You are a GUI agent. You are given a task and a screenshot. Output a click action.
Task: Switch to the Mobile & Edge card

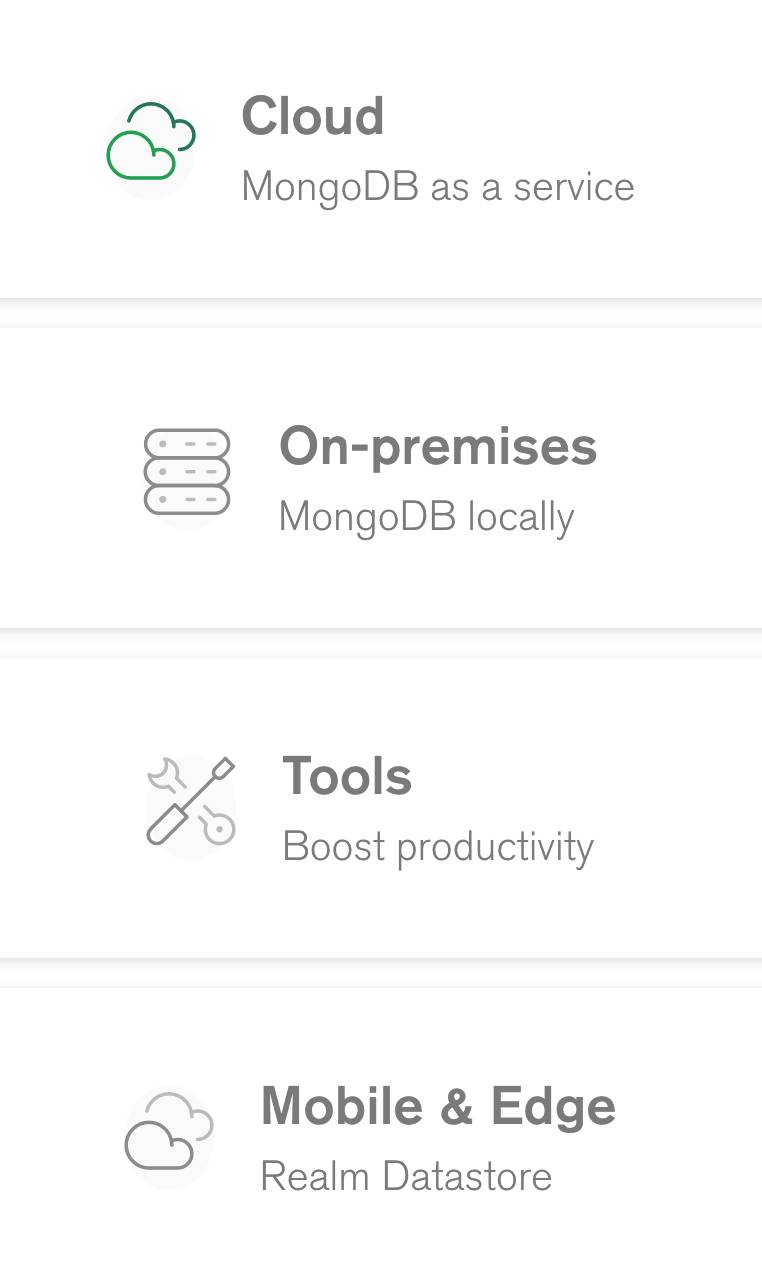tap(381, 1137)
